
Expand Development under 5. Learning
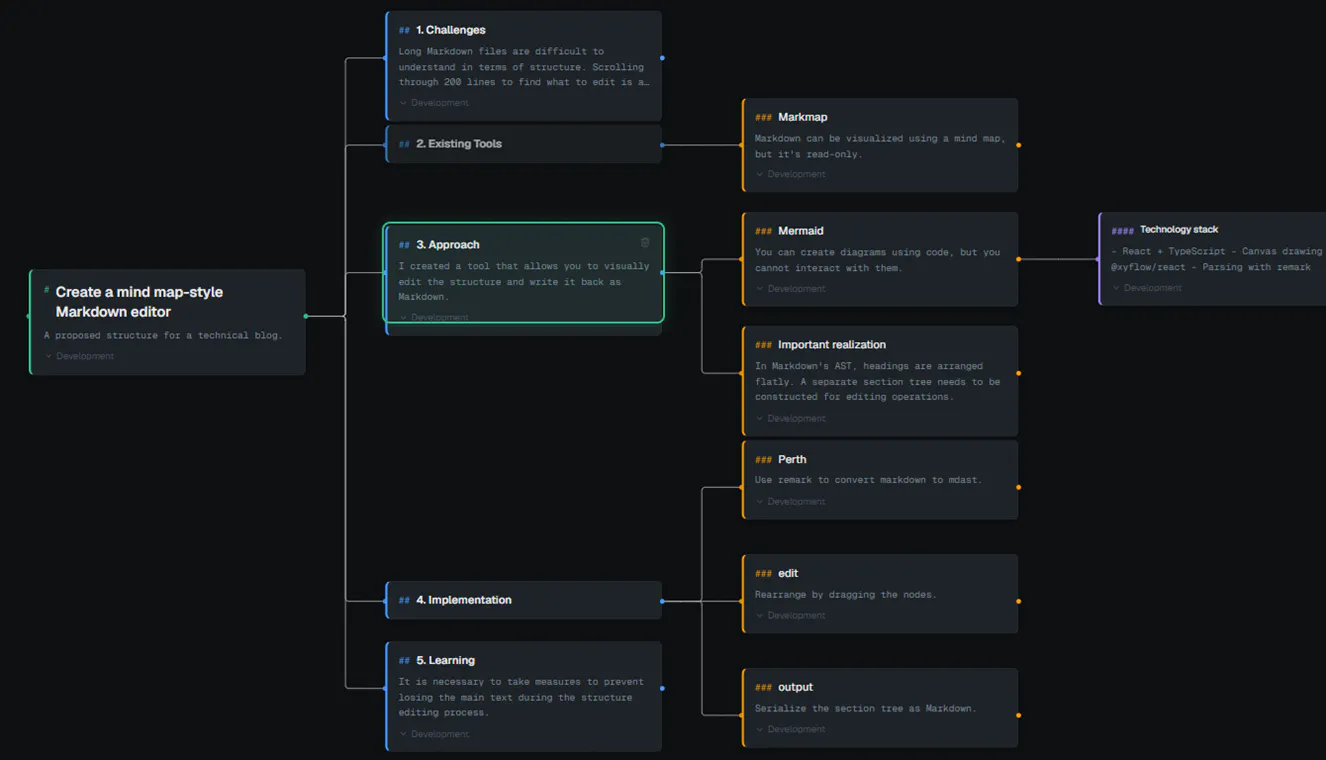pyautogui.click(x=434, y=734)
